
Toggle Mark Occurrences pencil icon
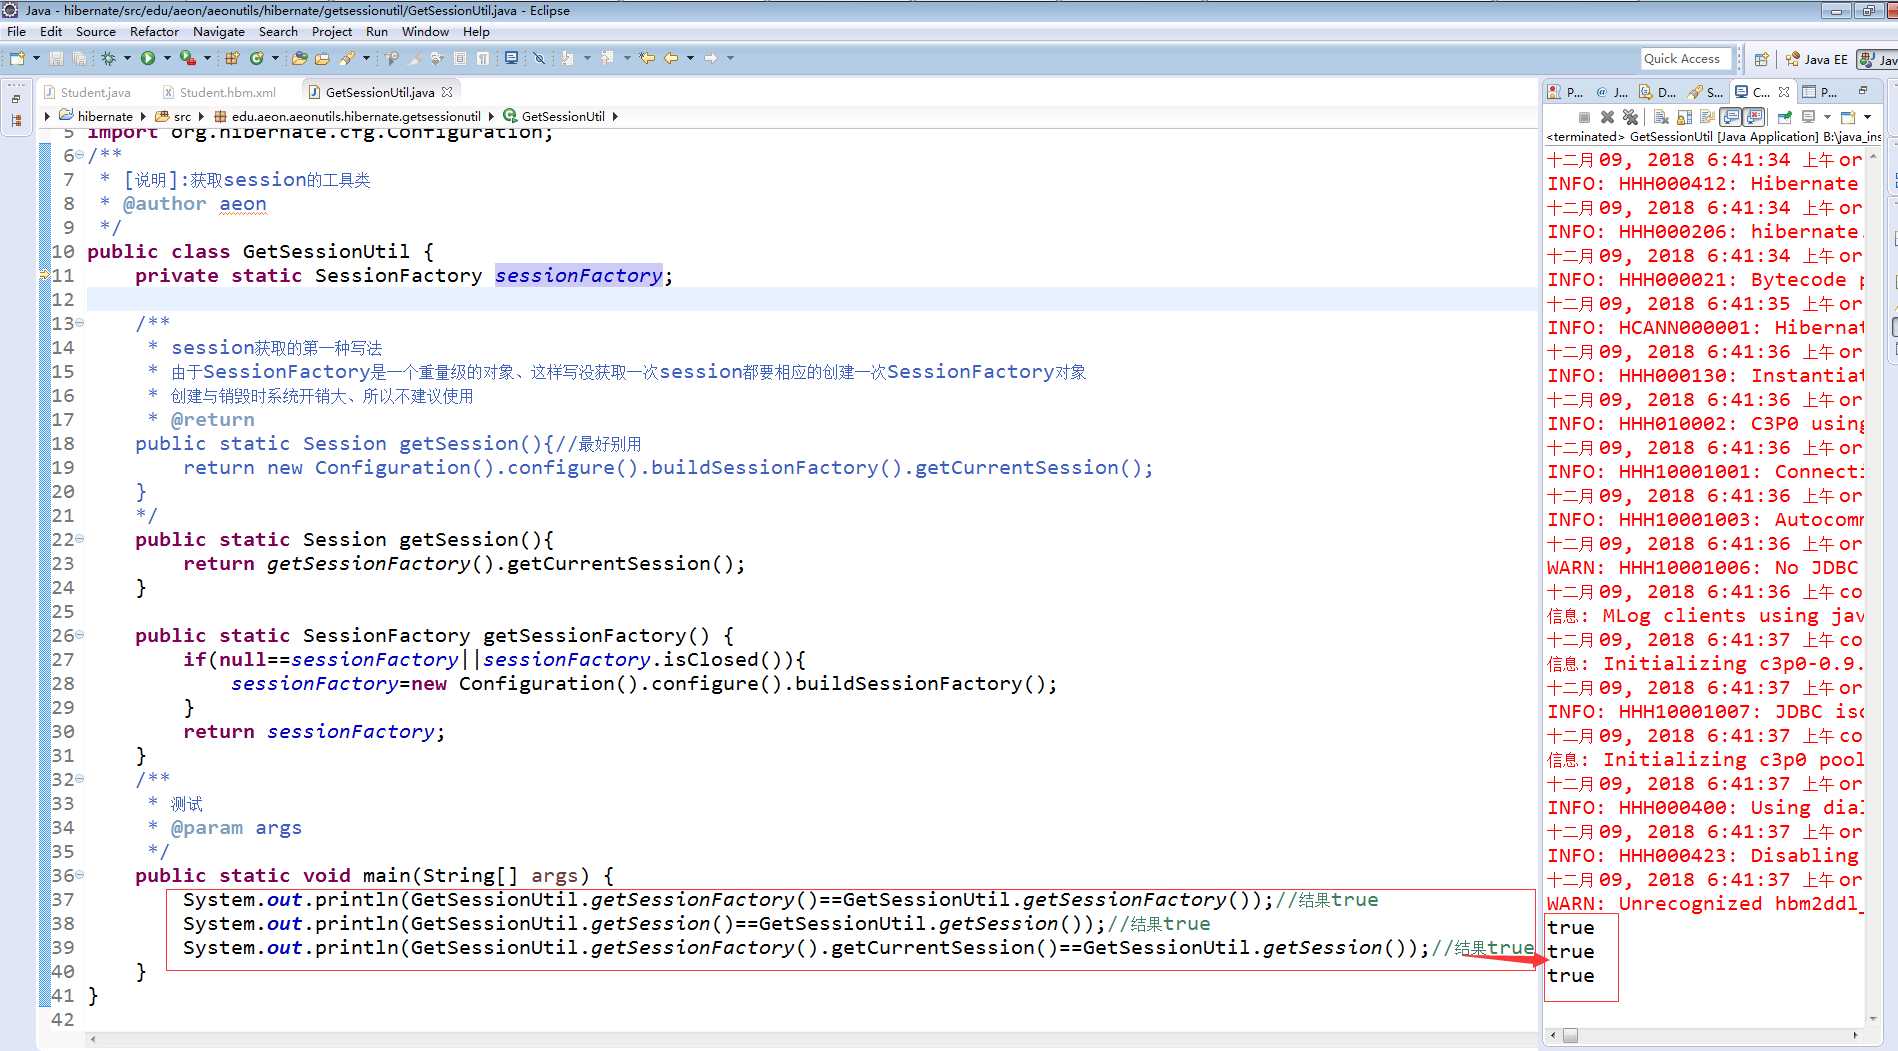point(414,58)
